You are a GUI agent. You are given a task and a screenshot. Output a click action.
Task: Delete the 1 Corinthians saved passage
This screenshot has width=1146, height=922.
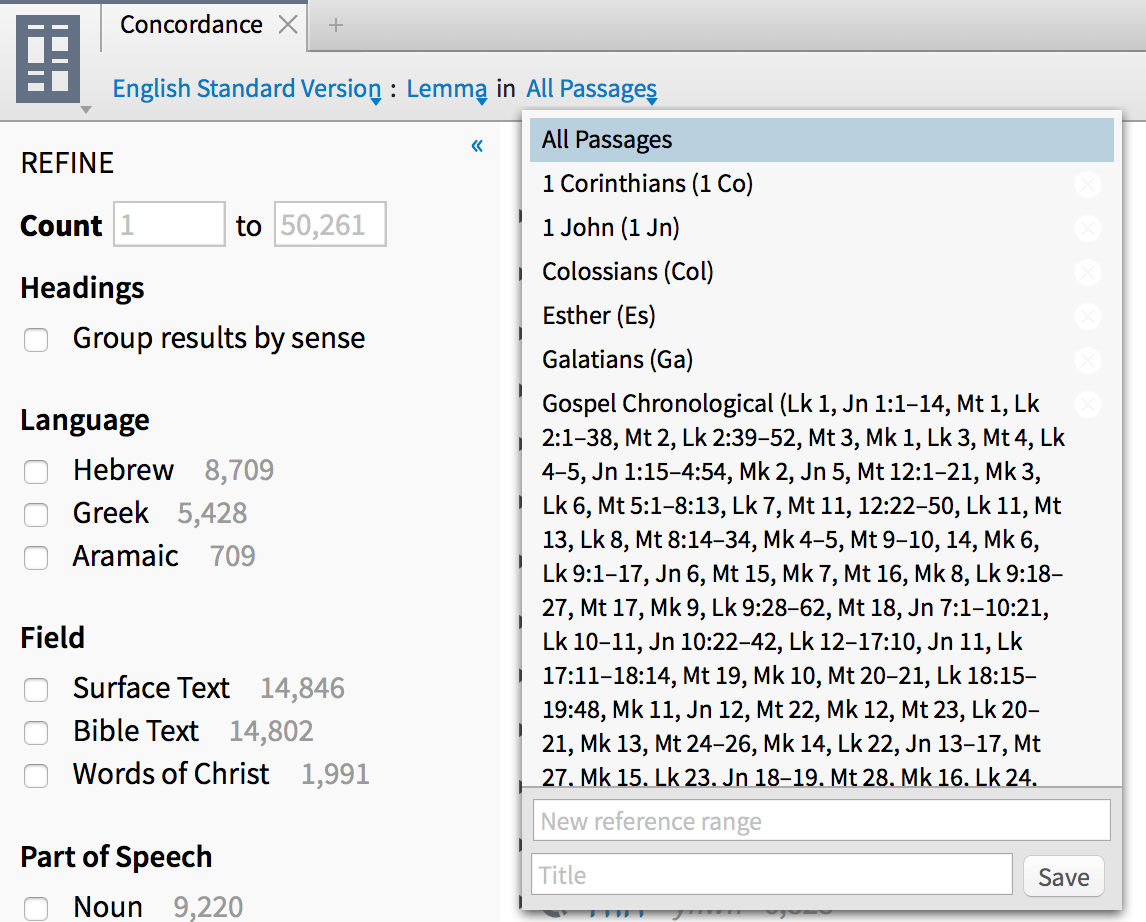pyautogui.click(x=1087, y=185)
